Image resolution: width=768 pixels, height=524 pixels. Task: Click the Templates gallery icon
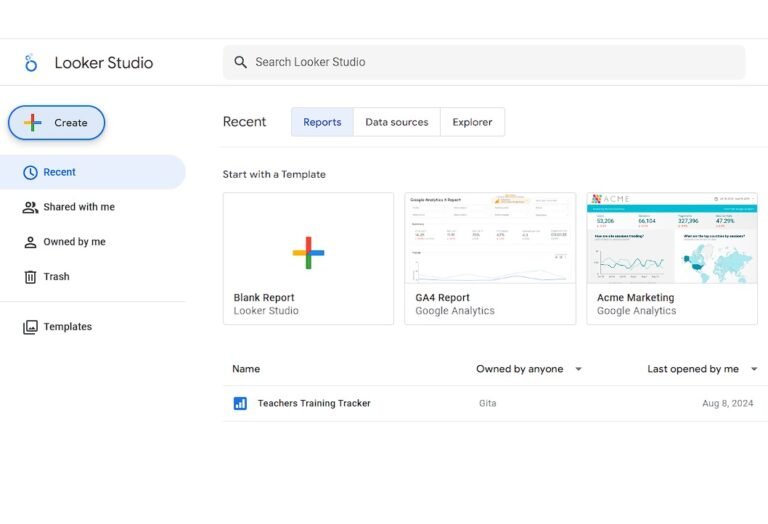(30, 327)
